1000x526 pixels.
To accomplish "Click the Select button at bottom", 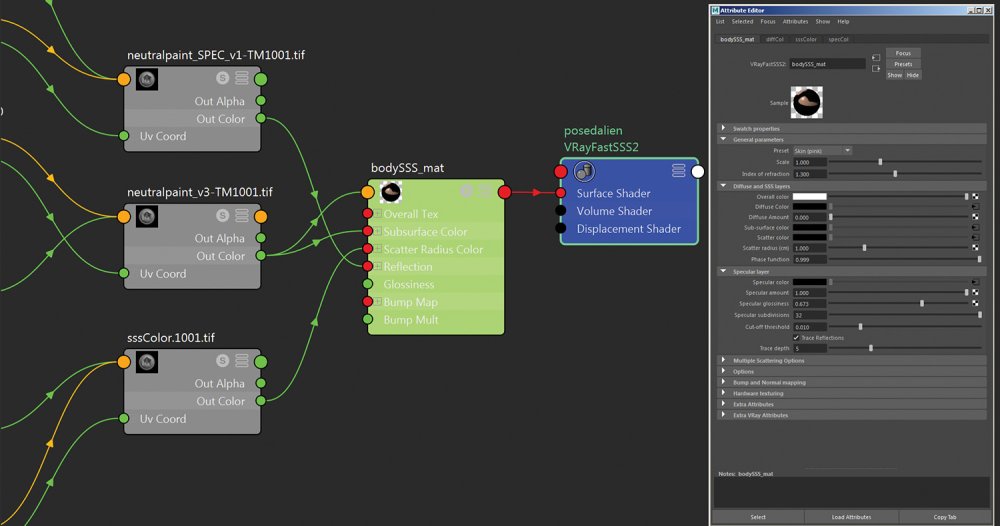I will coord(758,517).
